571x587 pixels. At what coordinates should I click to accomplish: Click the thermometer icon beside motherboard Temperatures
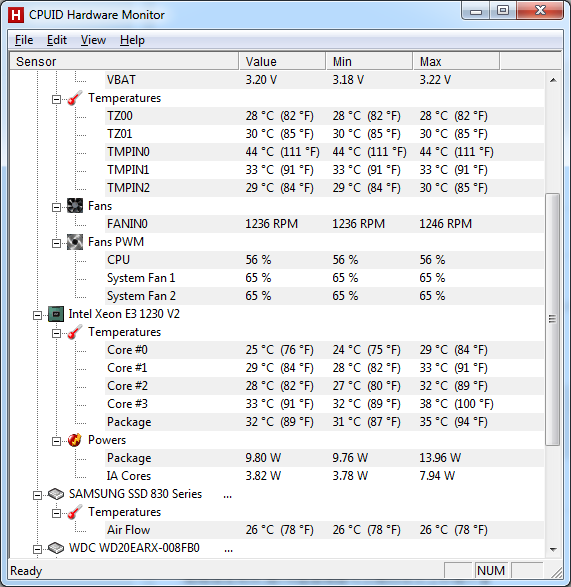tap(75, 98)
